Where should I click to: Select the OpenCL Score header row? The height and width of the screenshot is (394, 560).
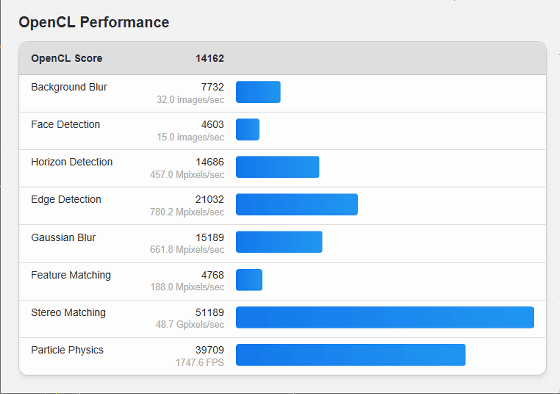tap(282, 58)
